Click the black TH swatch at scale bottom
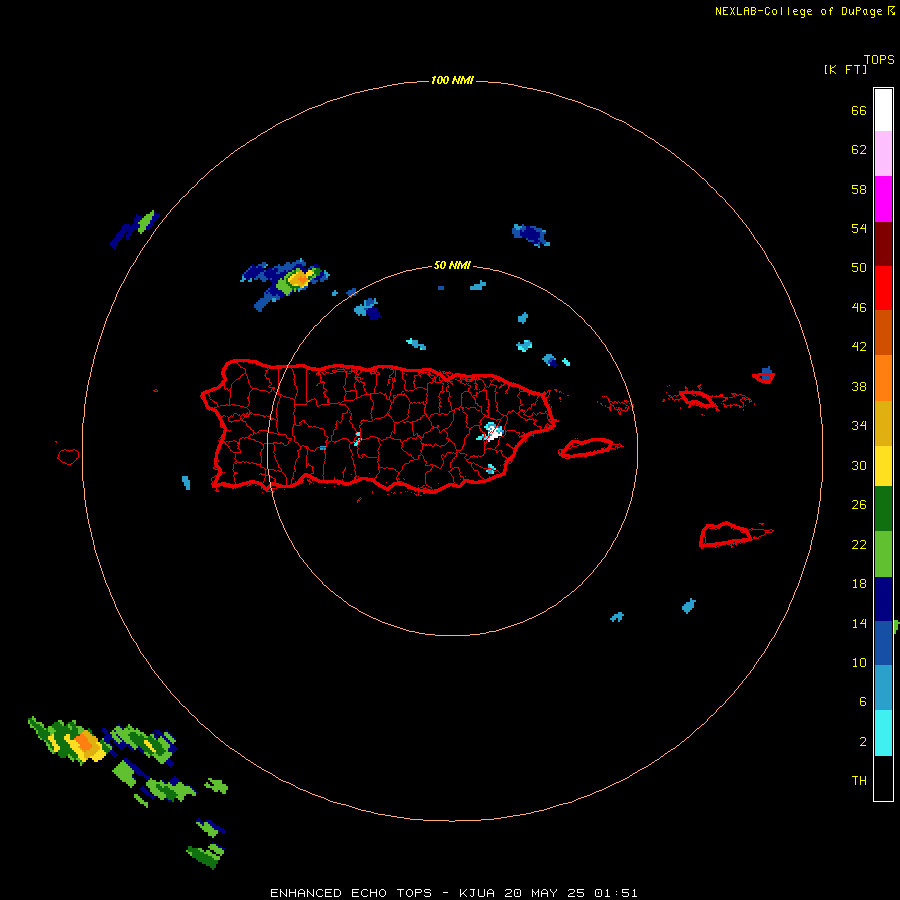Viewport: 900px width, 900px height. point(883,778)
